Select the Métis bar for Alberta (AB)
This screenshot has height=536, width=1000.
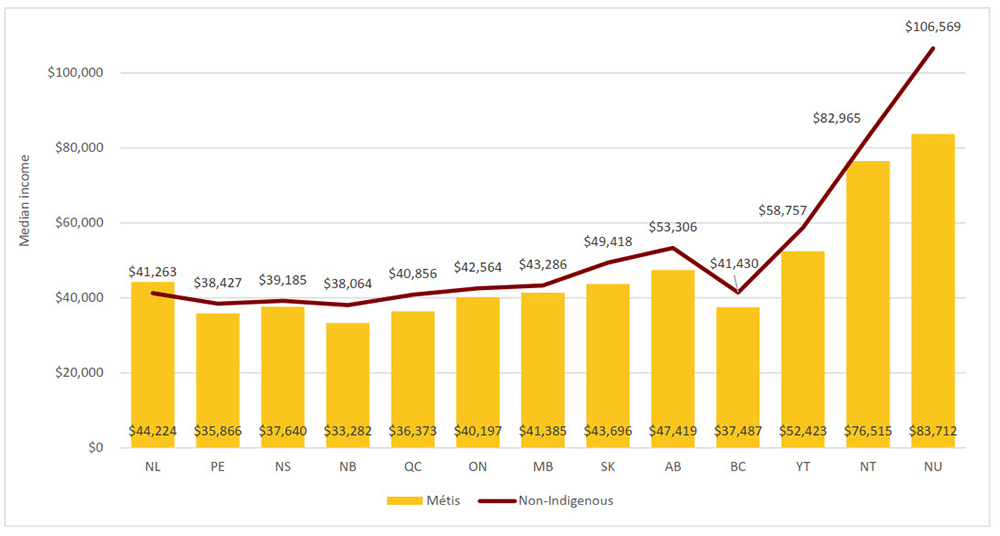(672, 350)
